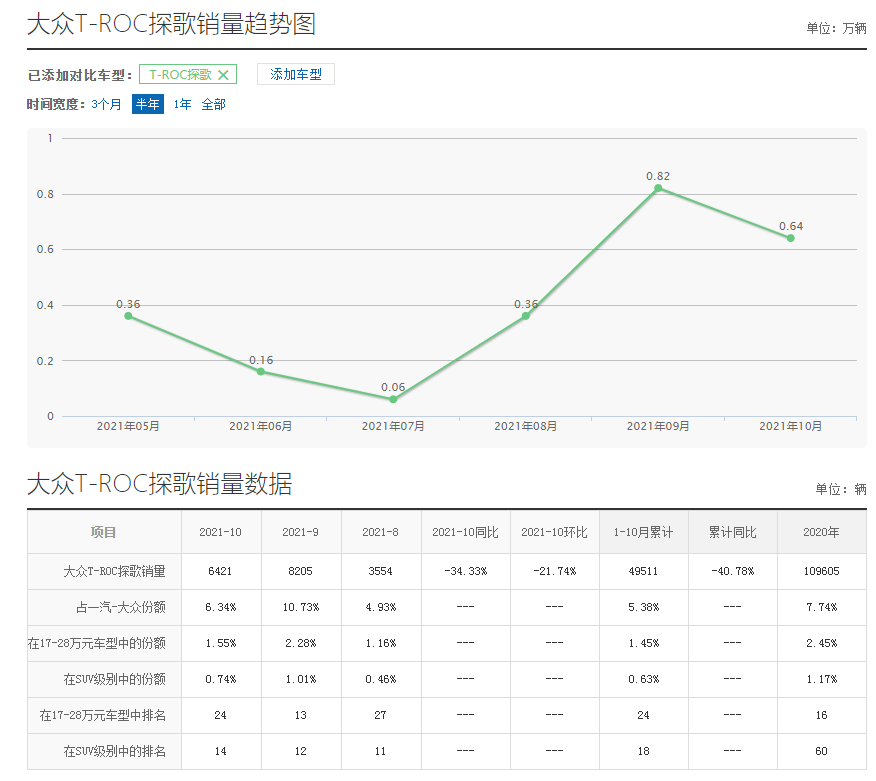Screen dimensions: 876x781
Task: Click the 2021-10环比 column header
Action: pyautogui.click(x=554, y=532)
